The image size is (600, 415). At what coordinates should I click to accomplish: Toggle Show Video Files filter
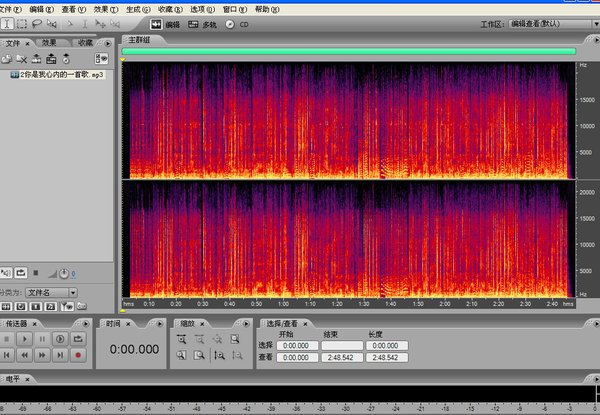[x=36, y=306]
